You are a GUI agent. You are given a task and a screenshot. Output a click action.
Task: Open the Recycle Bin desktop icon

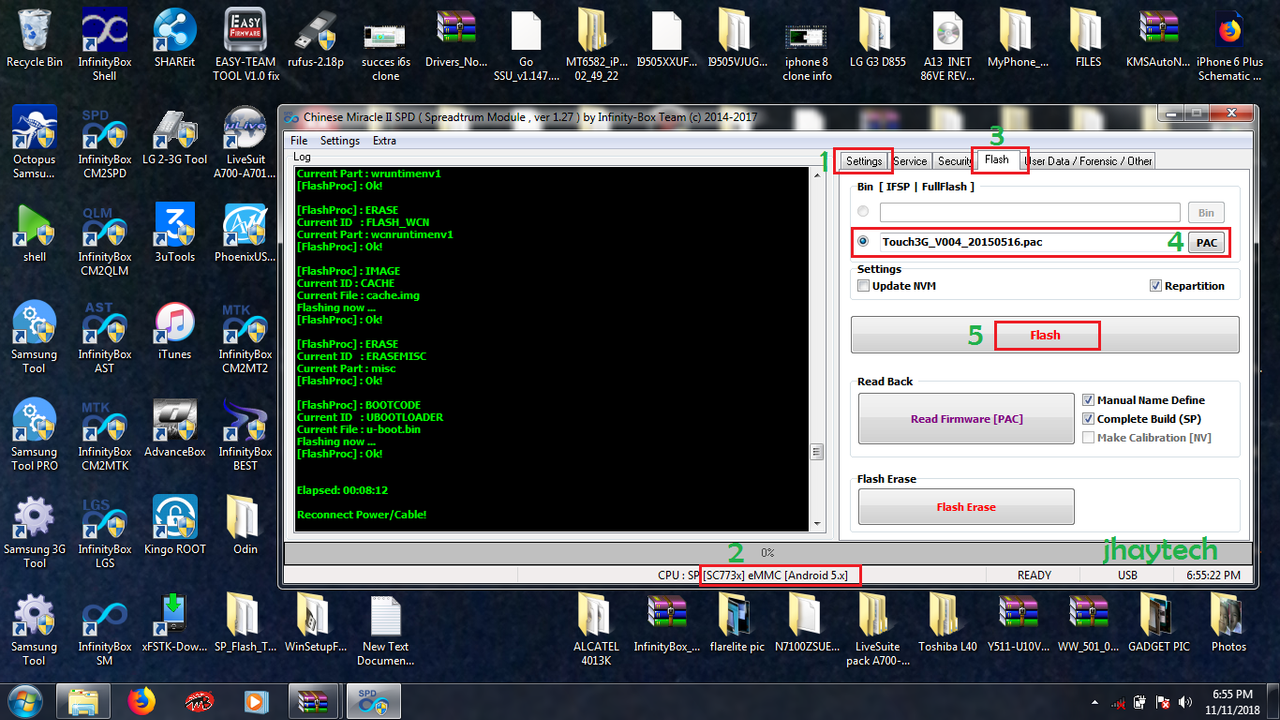coord(34,39)
